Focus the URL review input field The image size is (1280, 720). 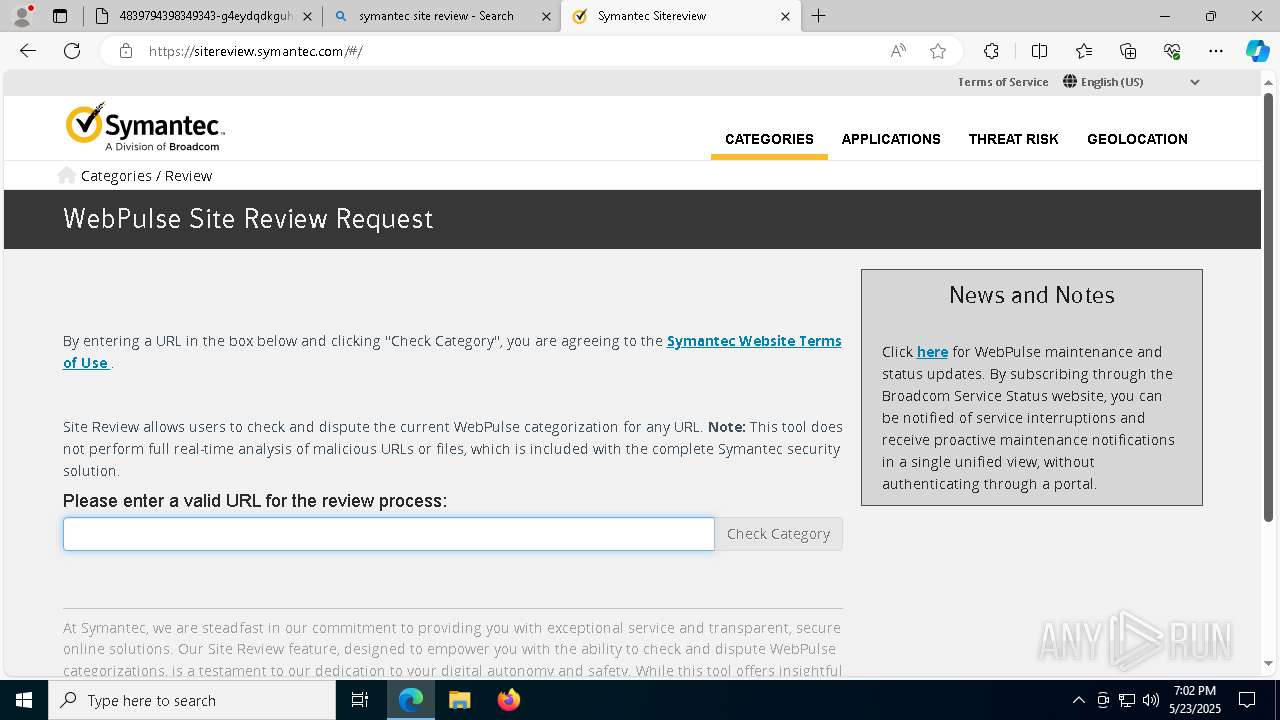(x=389, y=534)
